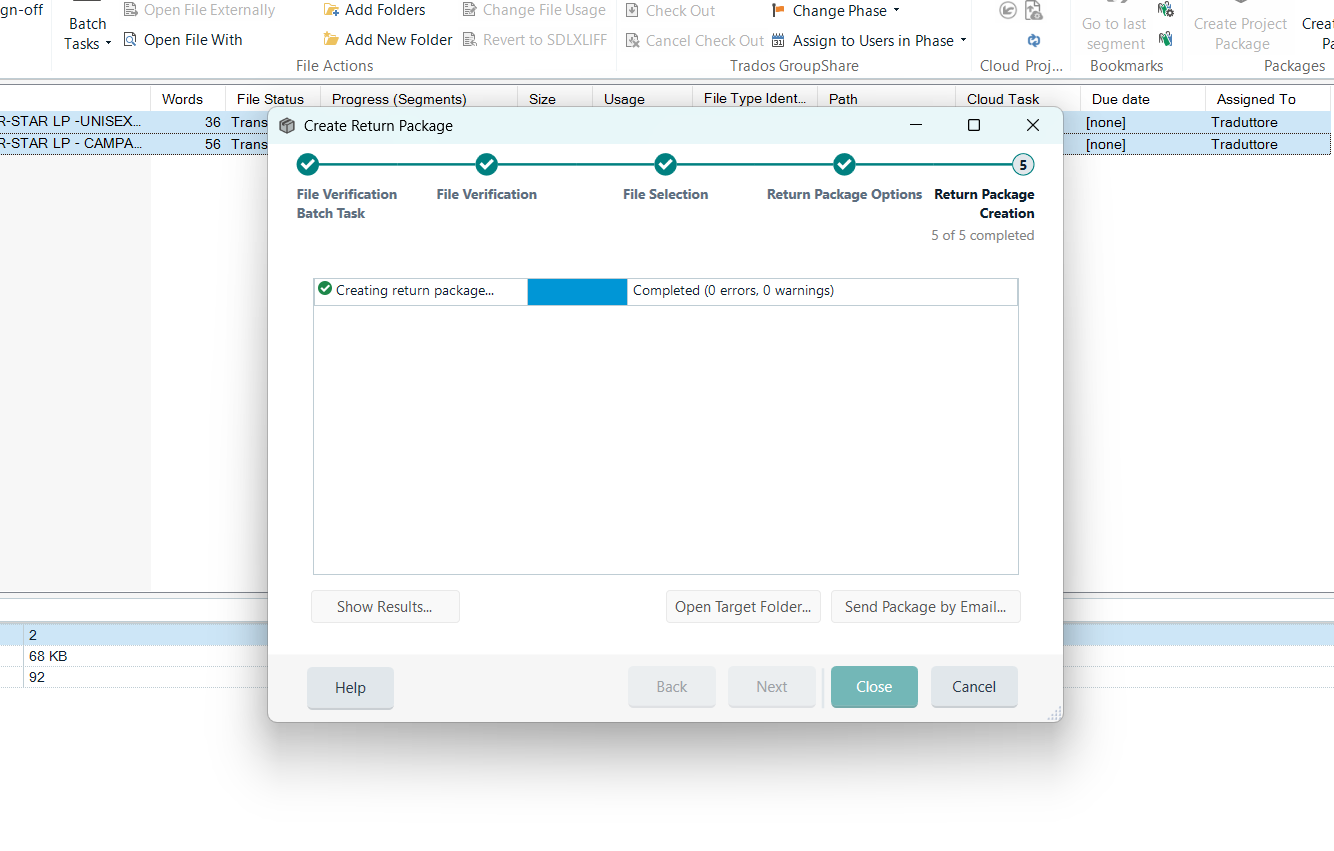Maximize the Create Return Package dialog
This screenshot has width=1334, height=851.
pyautogui.click(x=974, y=125)
